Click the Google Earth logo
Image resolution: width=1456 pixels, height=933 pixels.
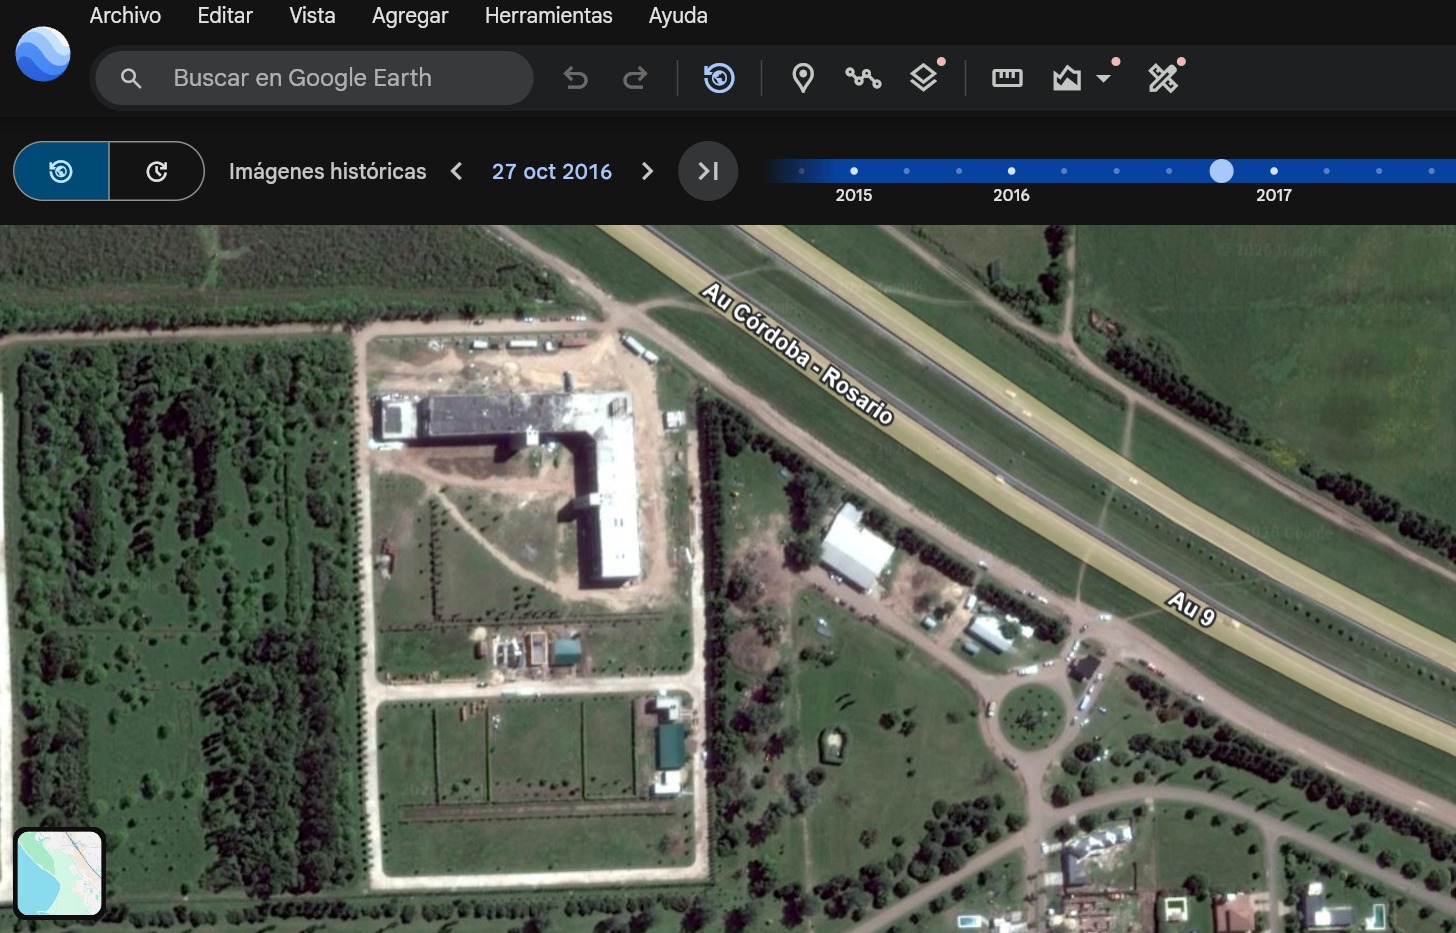click(x=43, y=54)
